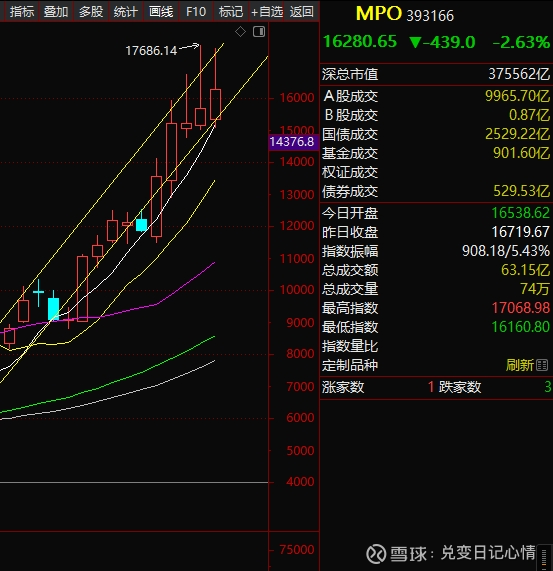This screenshot has width=553, height=571.
Task: Click the 涨家数 rising count label
Action: click(x=343, y=387)
